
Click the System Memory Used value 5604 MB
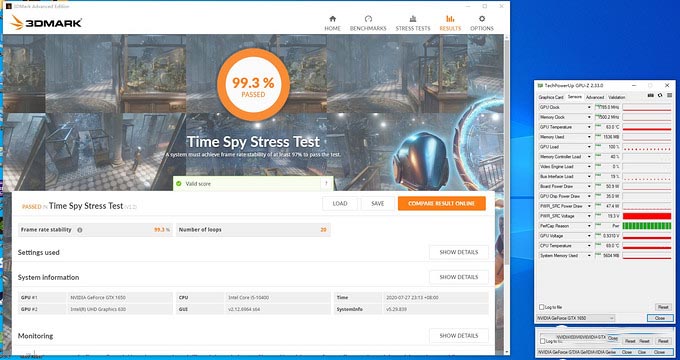[608, 256]
